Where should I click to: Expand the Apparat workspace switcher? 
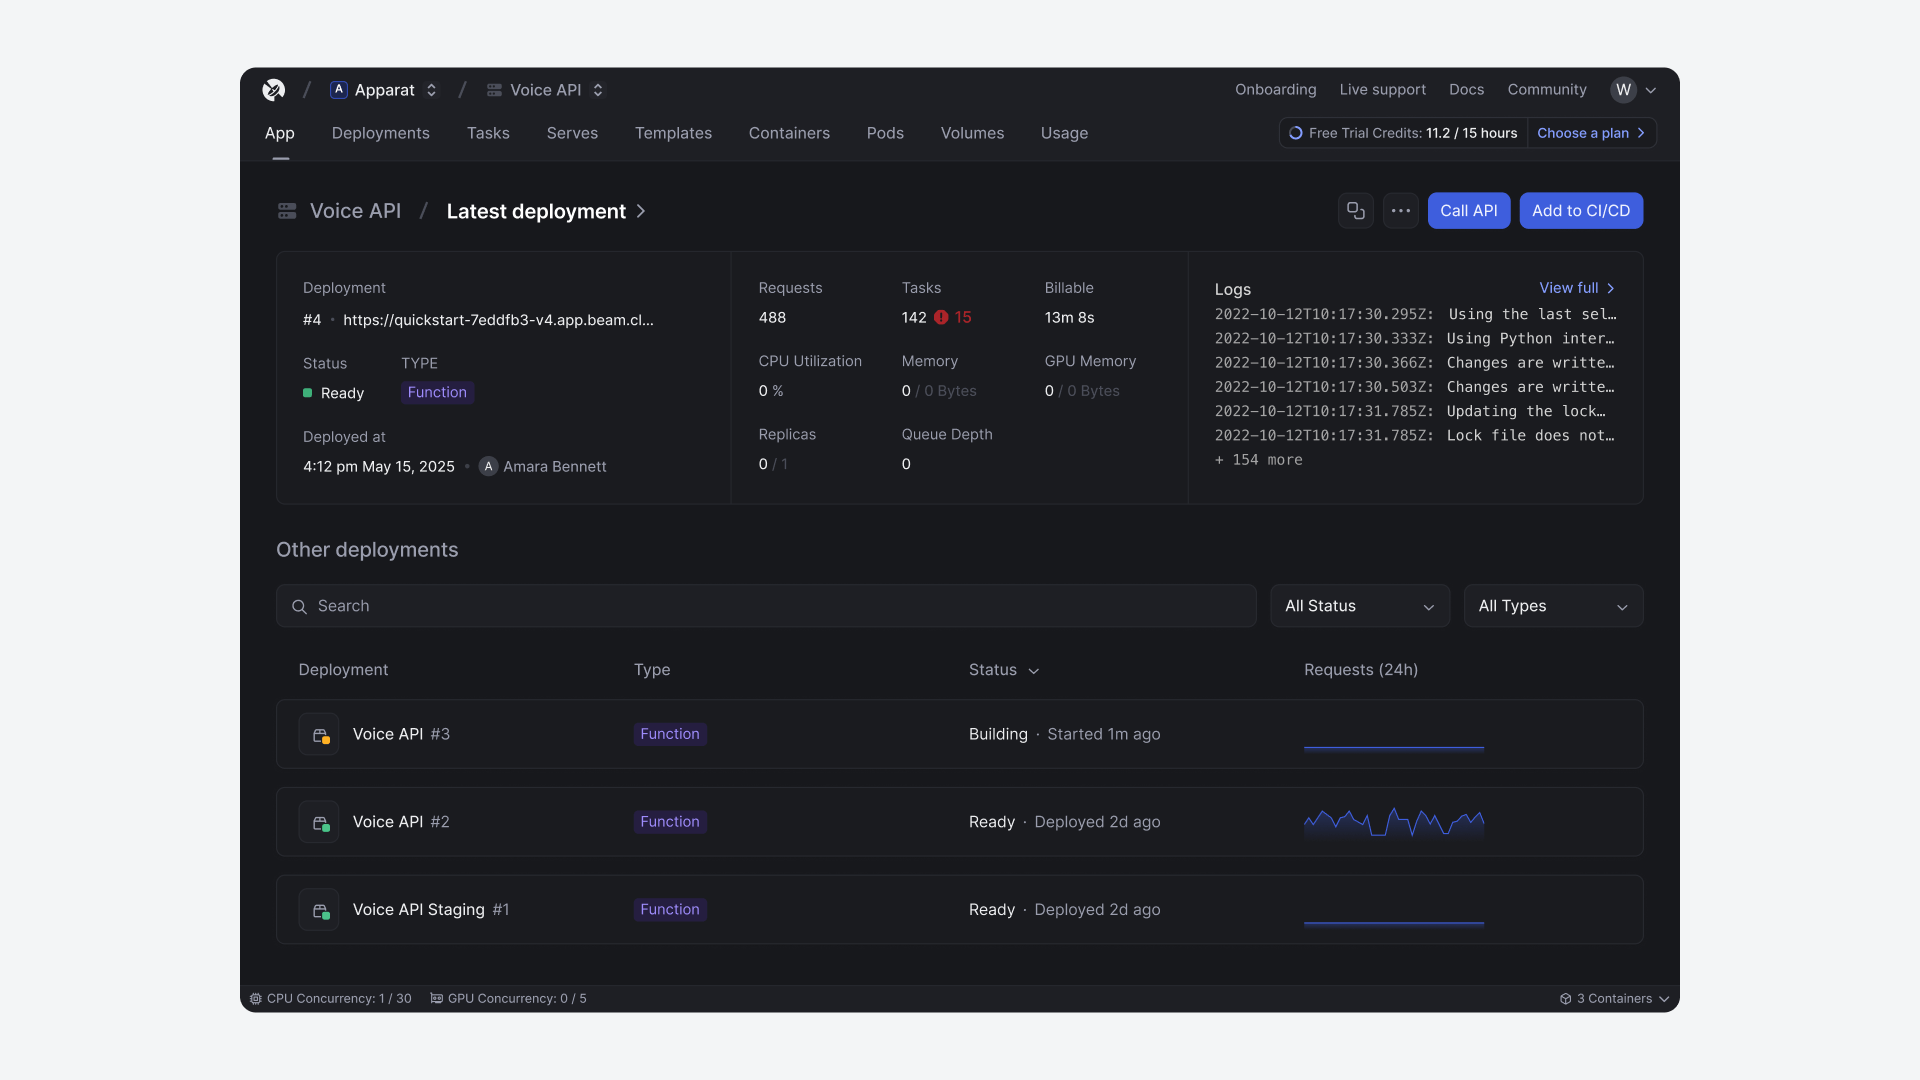(x=431, y=90)
